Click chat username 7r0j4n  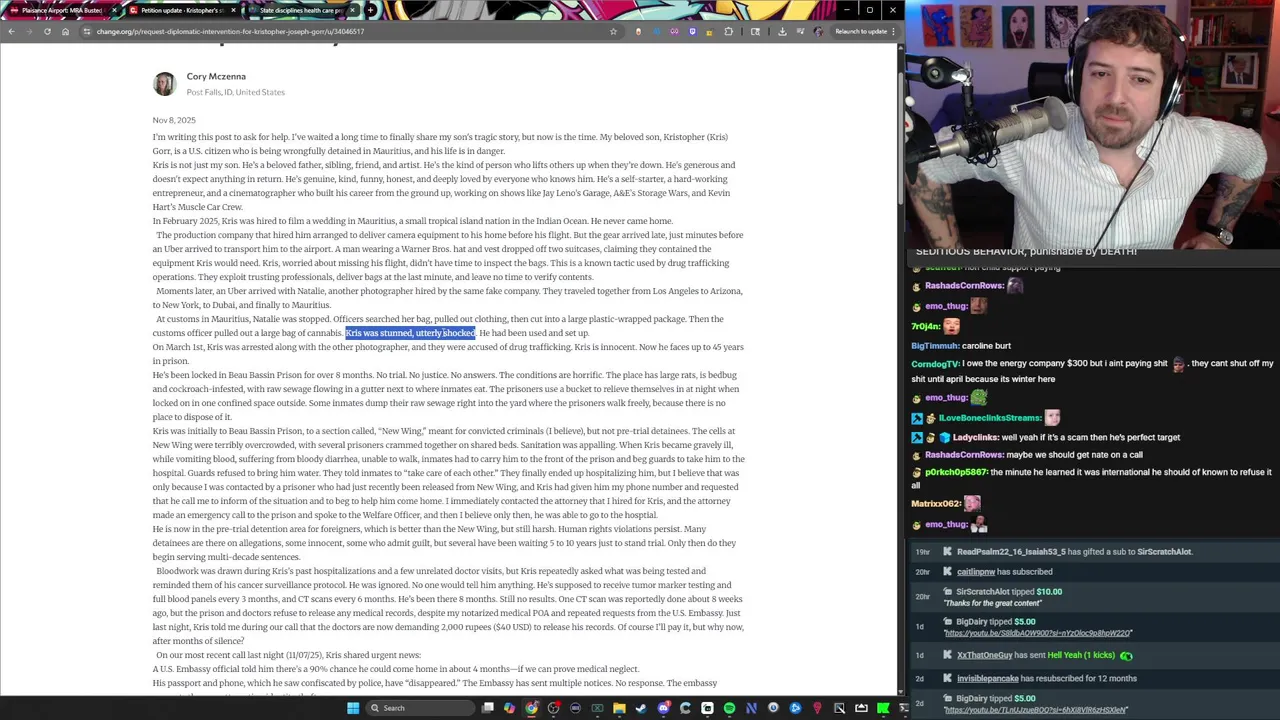coord(926,326)
